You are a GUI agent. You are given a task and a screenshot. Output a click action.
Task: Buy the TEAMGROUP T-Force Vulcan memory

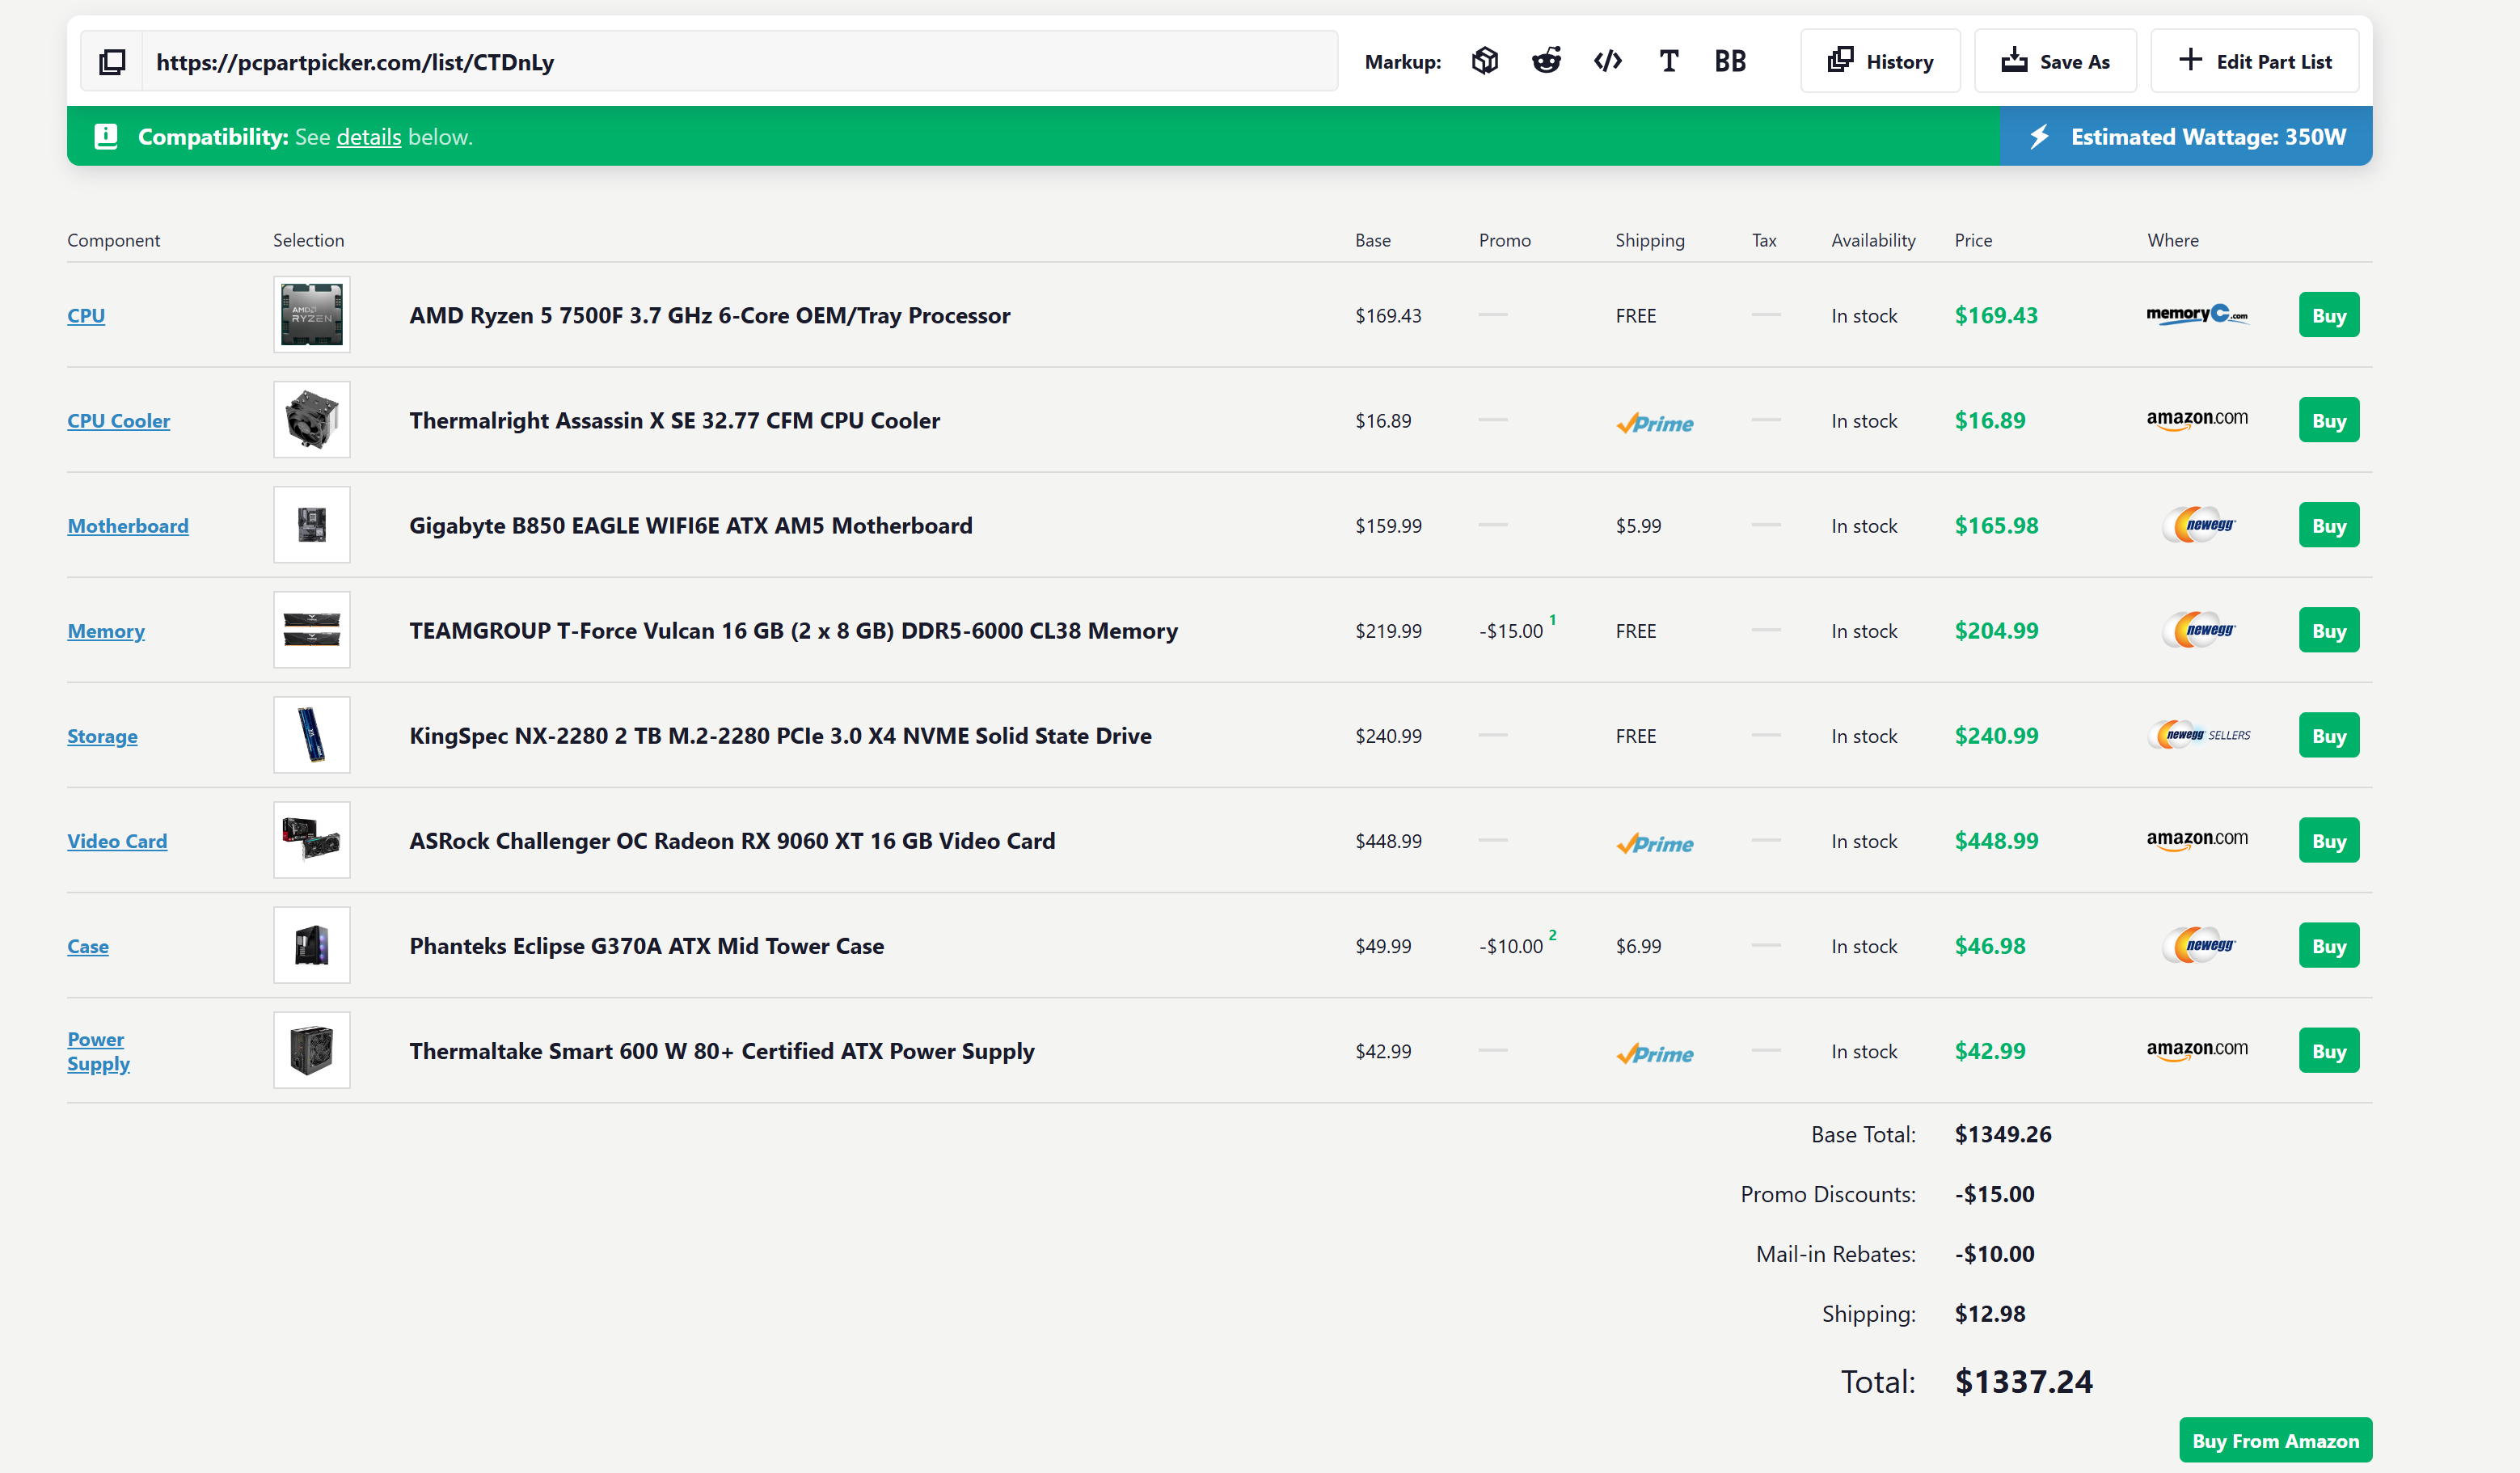[2328, 630]
